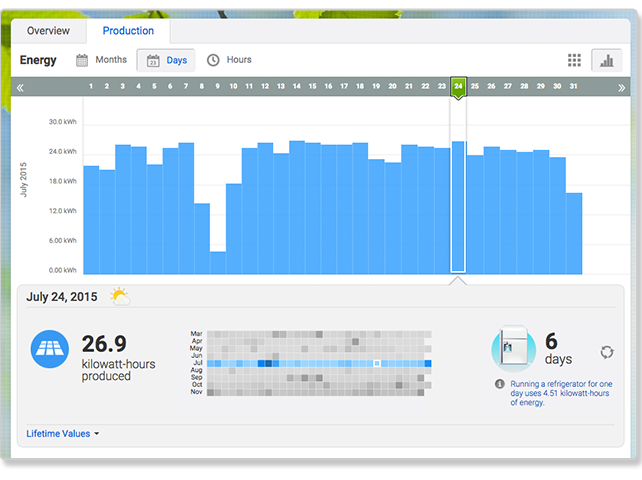The width and height of the screenshot is (642, 480).
Task: Click the Energy heading label
Action: click(38, 60)
